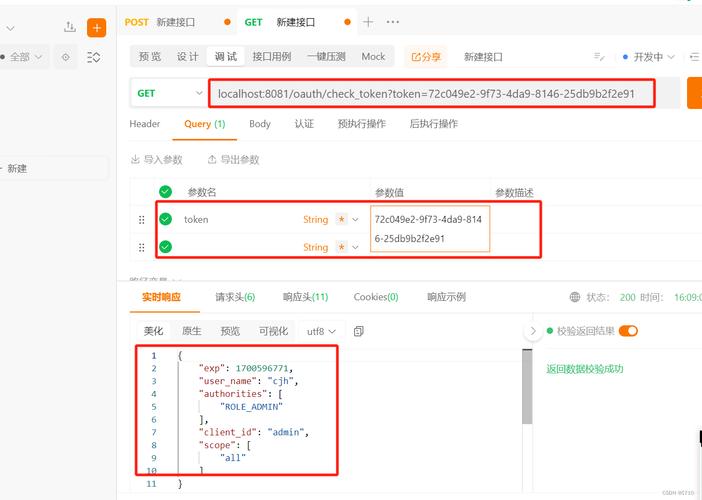
Task: Click drag handle of empty parameter row
Action: (141, 248)
